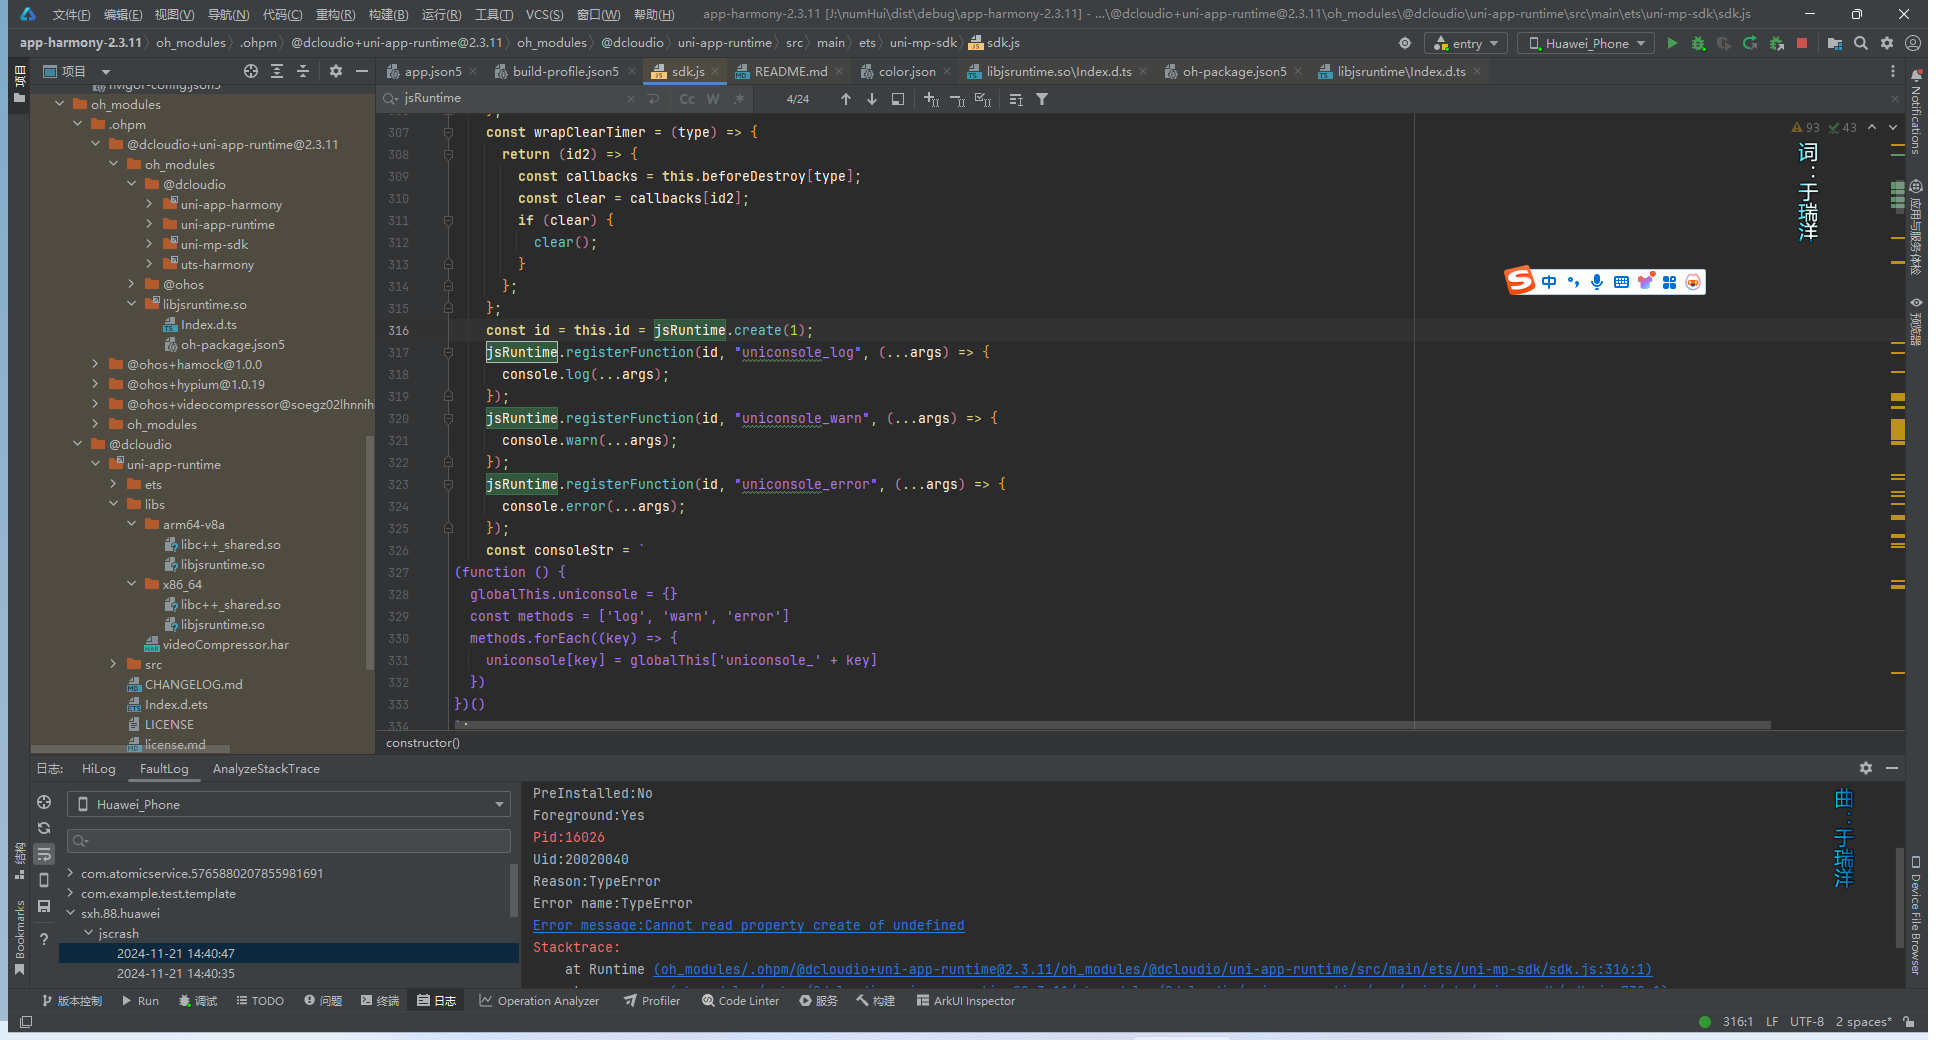Collapse jscrash log node
The height and width of the screenshot is (1040, 1936).
click(88, 933)
